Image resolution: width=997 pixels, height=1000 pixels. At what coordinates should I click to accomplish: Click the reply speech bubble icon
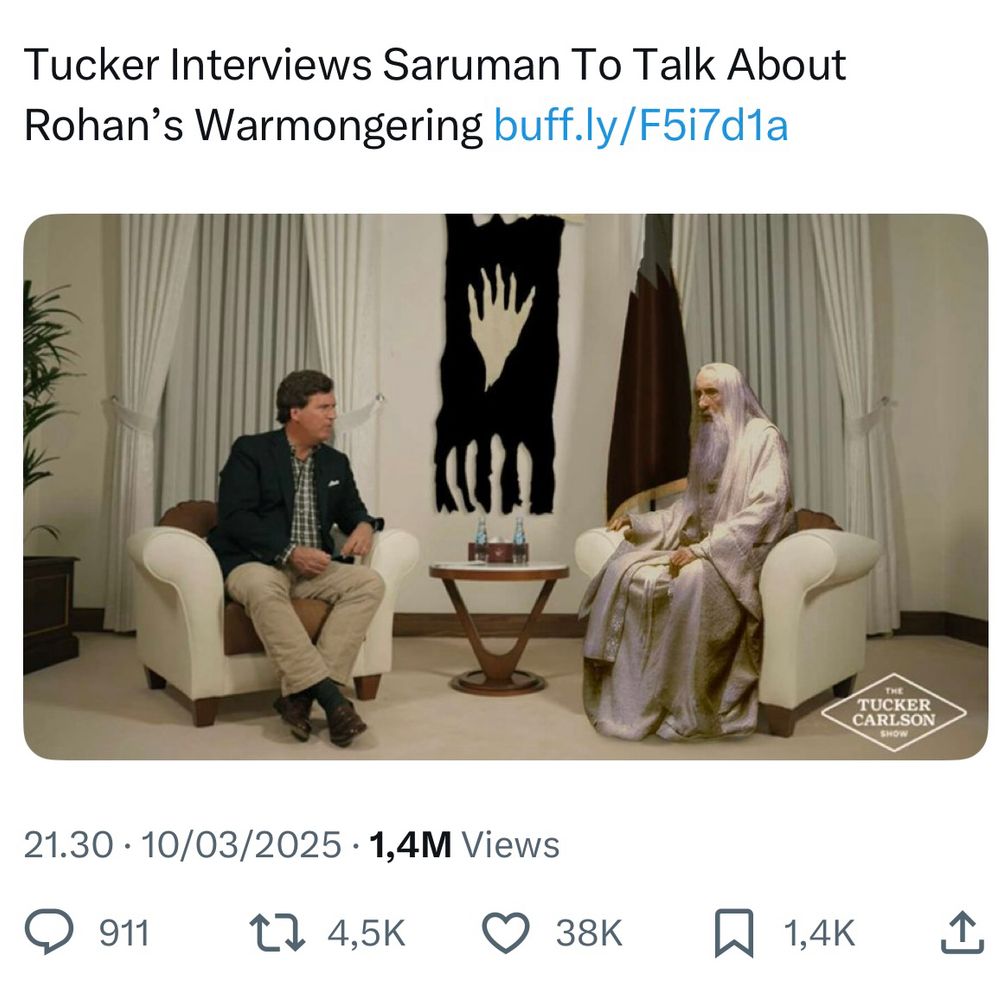48,932
